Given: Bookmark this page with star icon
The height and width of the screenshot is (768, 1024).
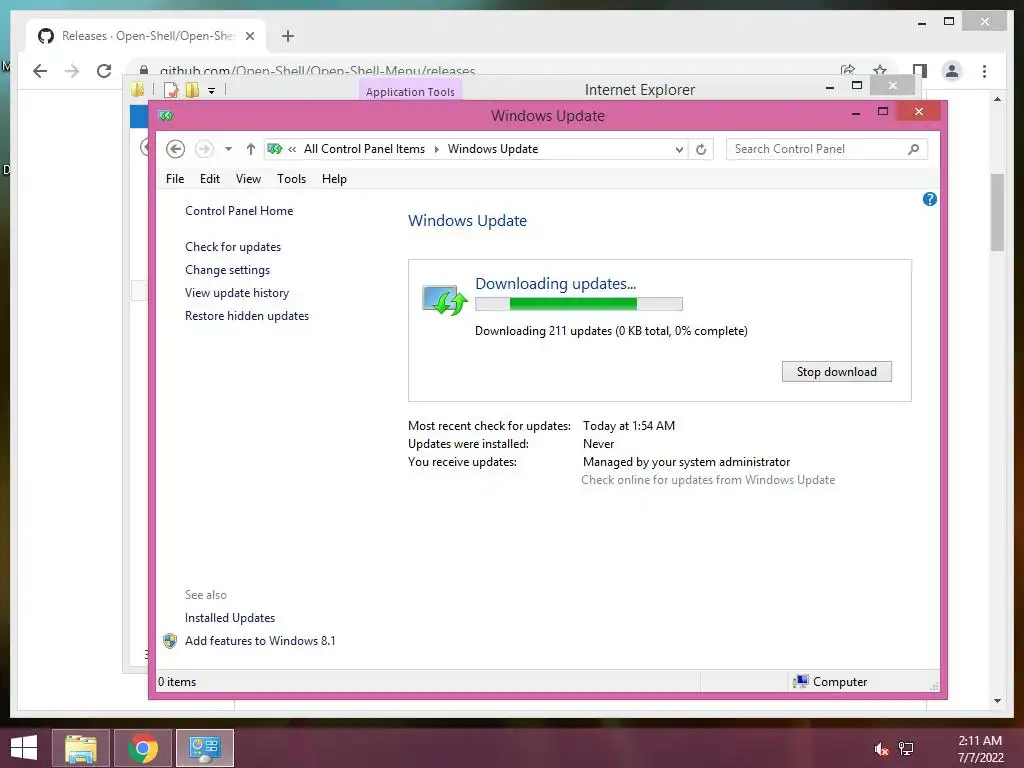Looking at the screenshot, I should pyautogui.click(x=880, y=71).
